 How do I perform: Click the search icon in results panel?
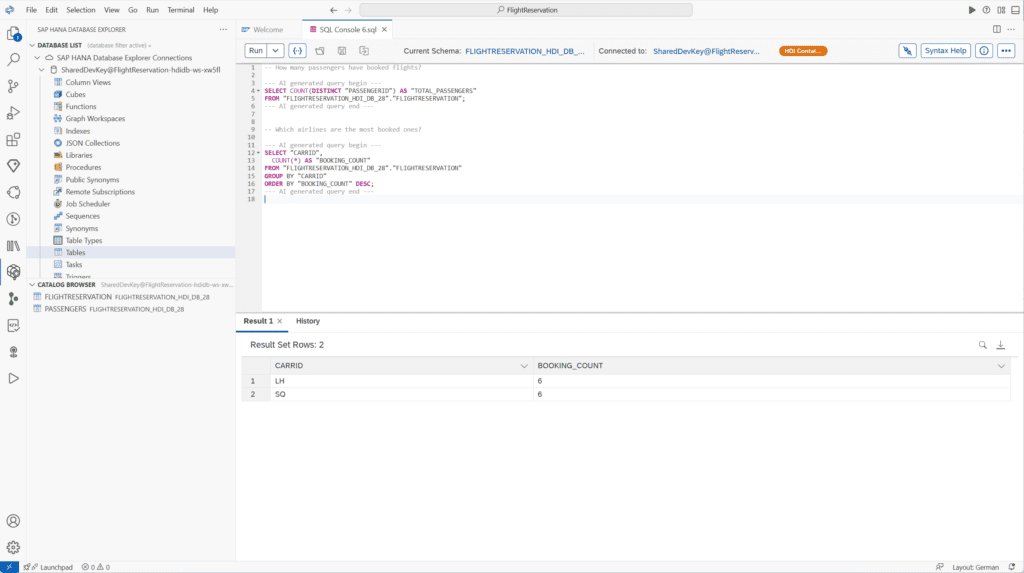tap(982, 345)
